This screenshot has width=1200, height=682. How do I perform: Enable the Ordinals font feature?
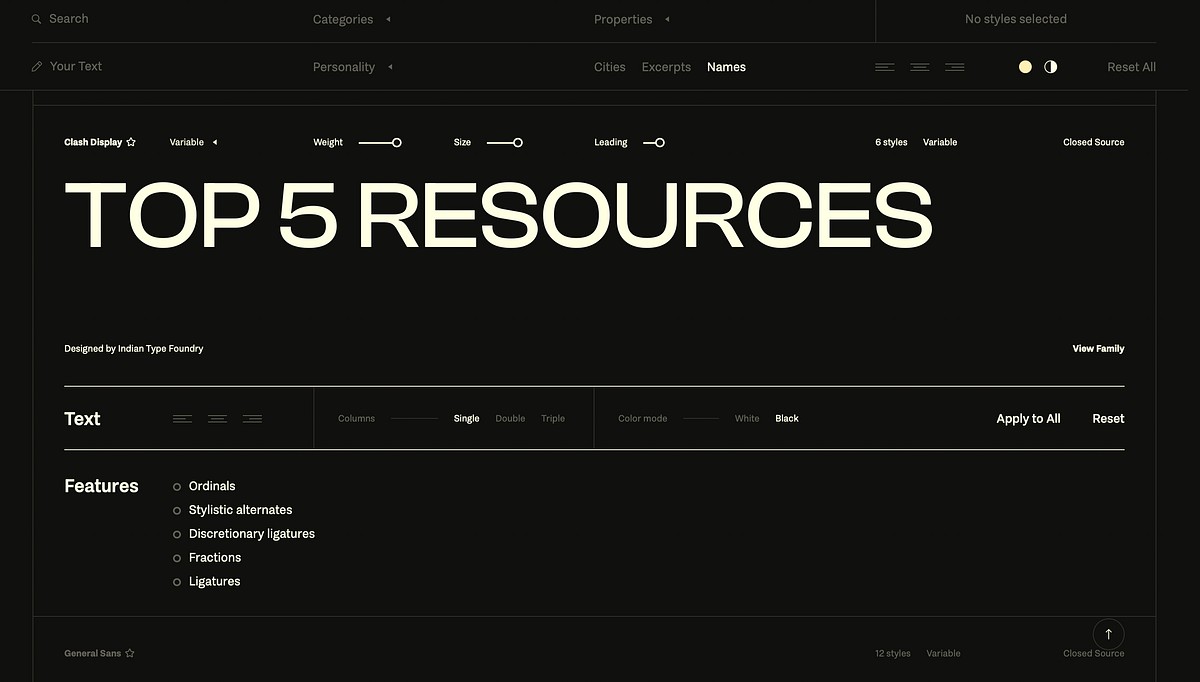tap(176, 486)
